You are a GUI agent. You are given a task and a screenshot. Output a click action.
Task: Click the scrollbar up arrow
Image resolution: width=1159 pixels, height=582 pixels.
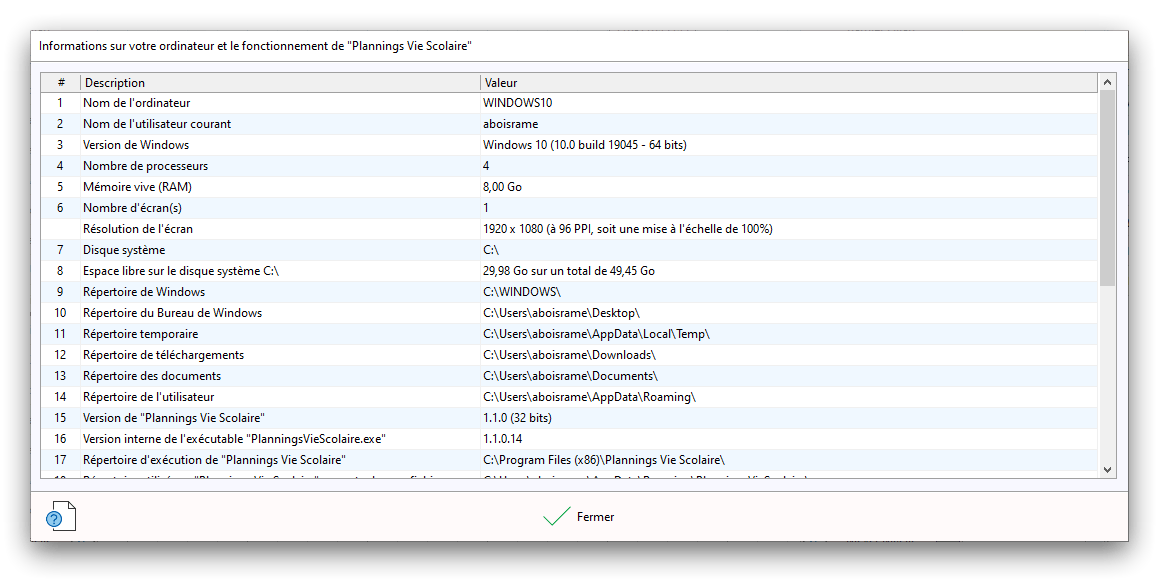[x=1107, y=82]
